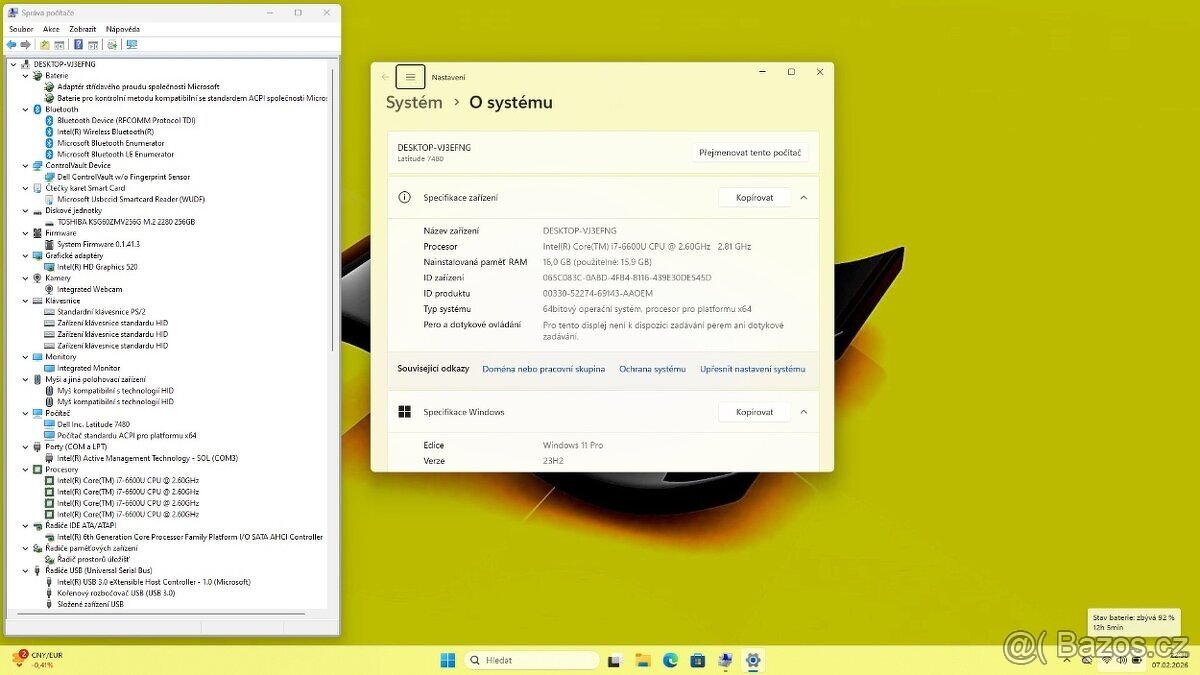Click the Back arrow in the Settings window

pos(385,77)
